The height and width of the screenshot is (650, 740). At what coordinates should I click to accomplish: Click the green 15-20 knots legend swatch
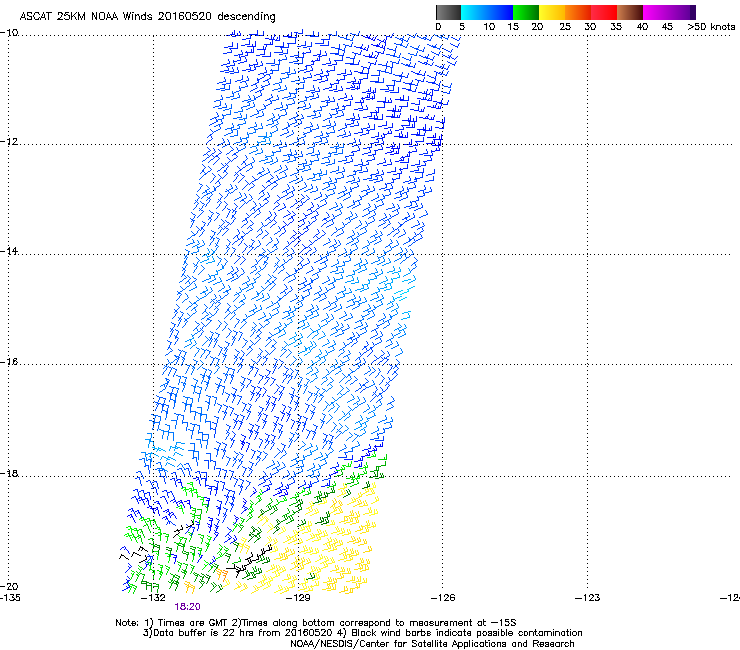coord(526,12)
